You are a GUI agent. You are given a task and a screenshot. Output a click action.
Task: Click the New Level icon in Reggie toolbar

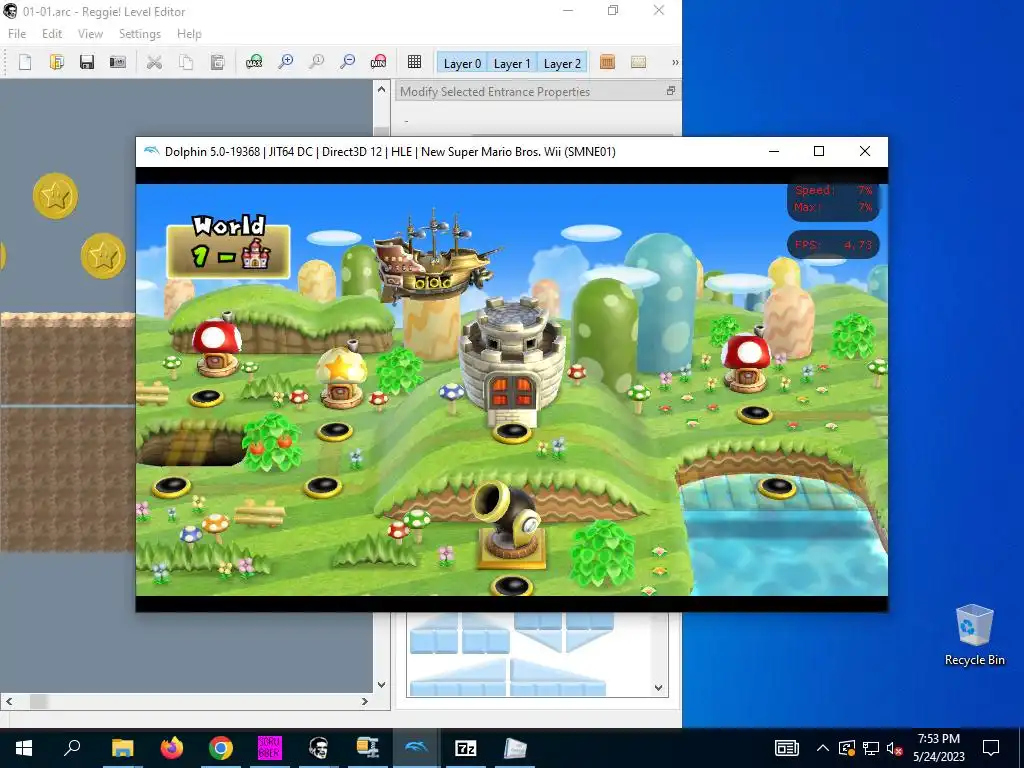pos(25,62)
